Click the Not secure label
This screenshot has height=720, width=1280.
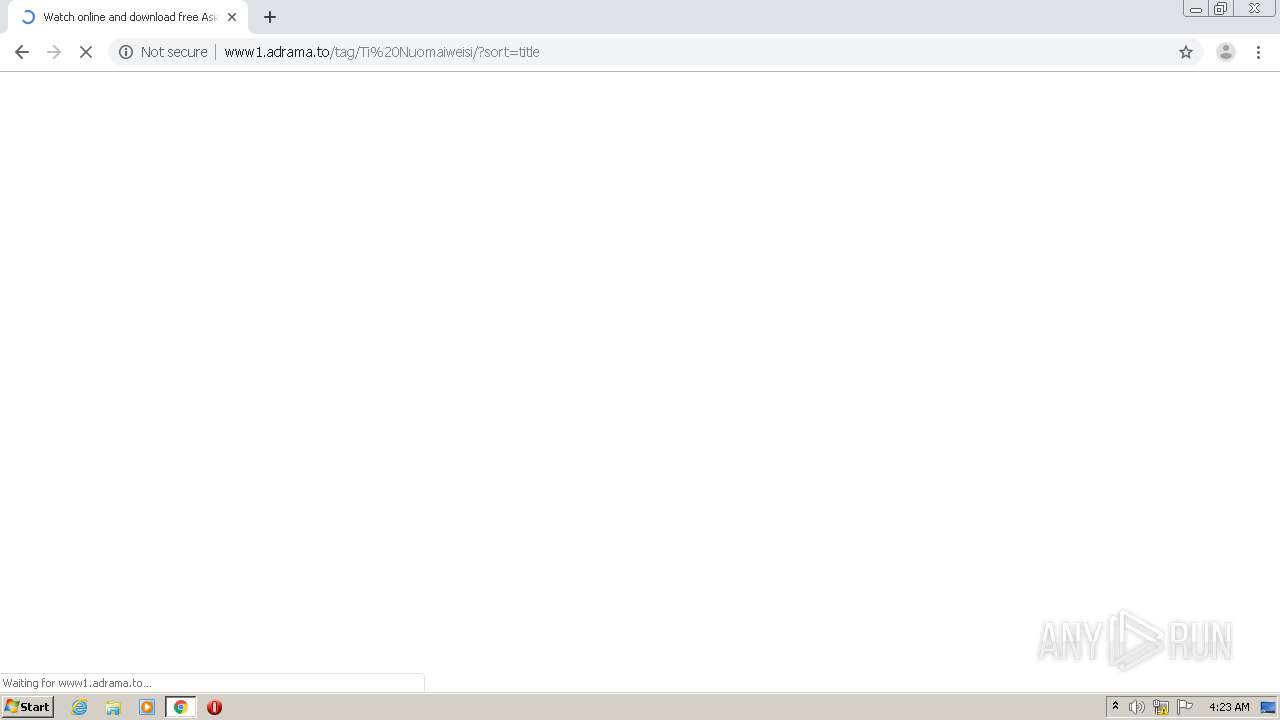click(174, 52)
